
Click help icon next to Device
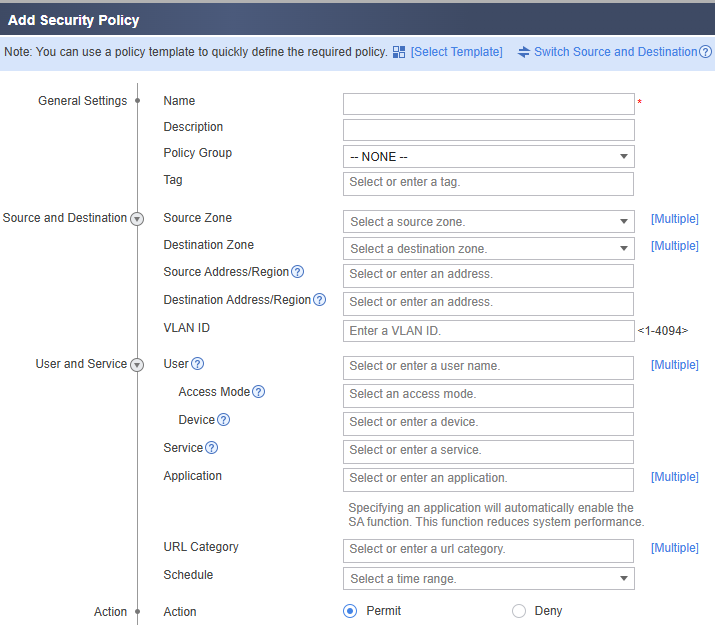(223, 419)
